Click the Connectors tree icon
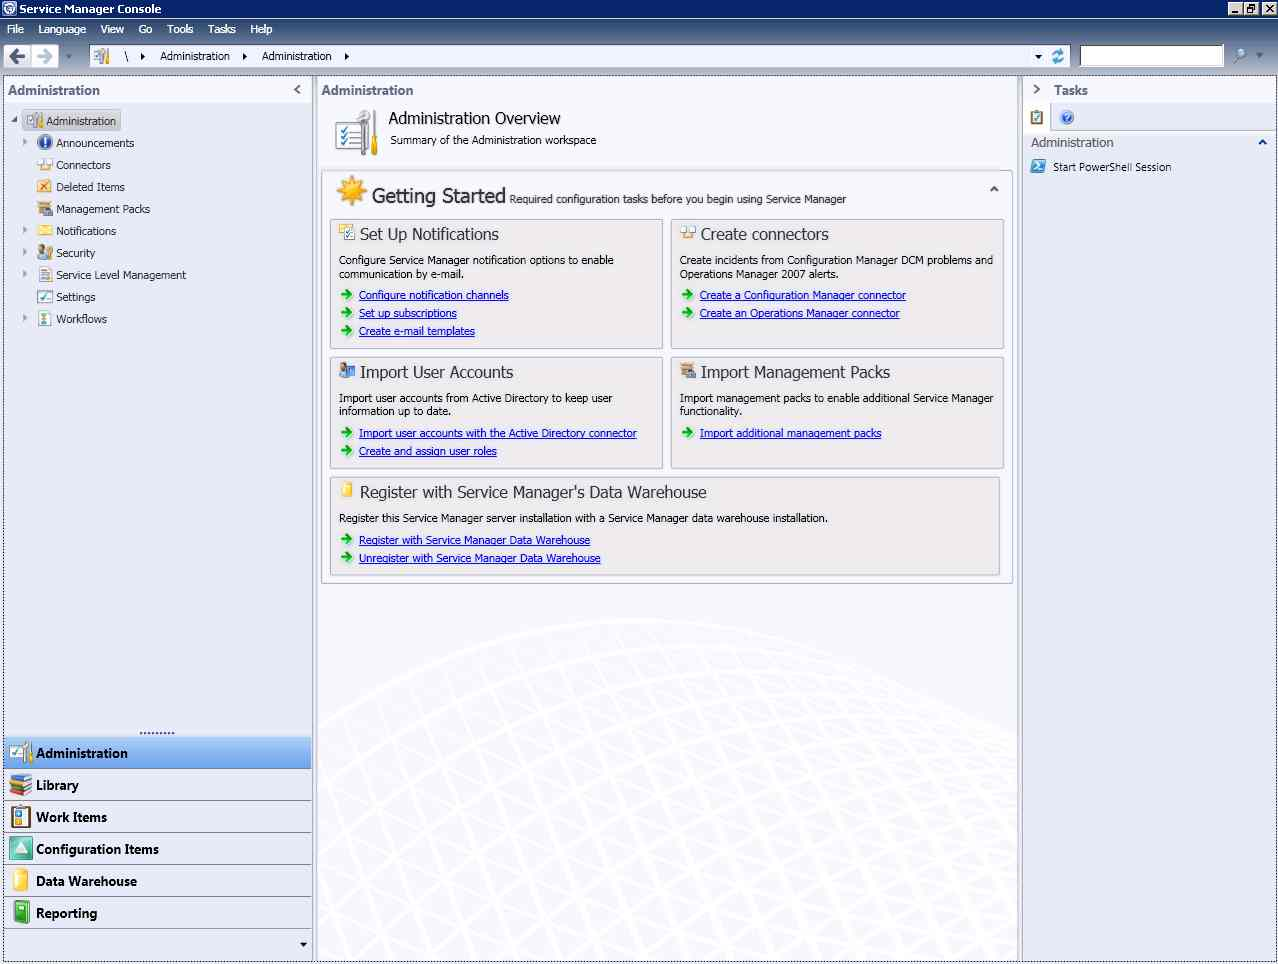Viewport: 1278px width, 964px height. pyautogui.click(x=45, y=165)
